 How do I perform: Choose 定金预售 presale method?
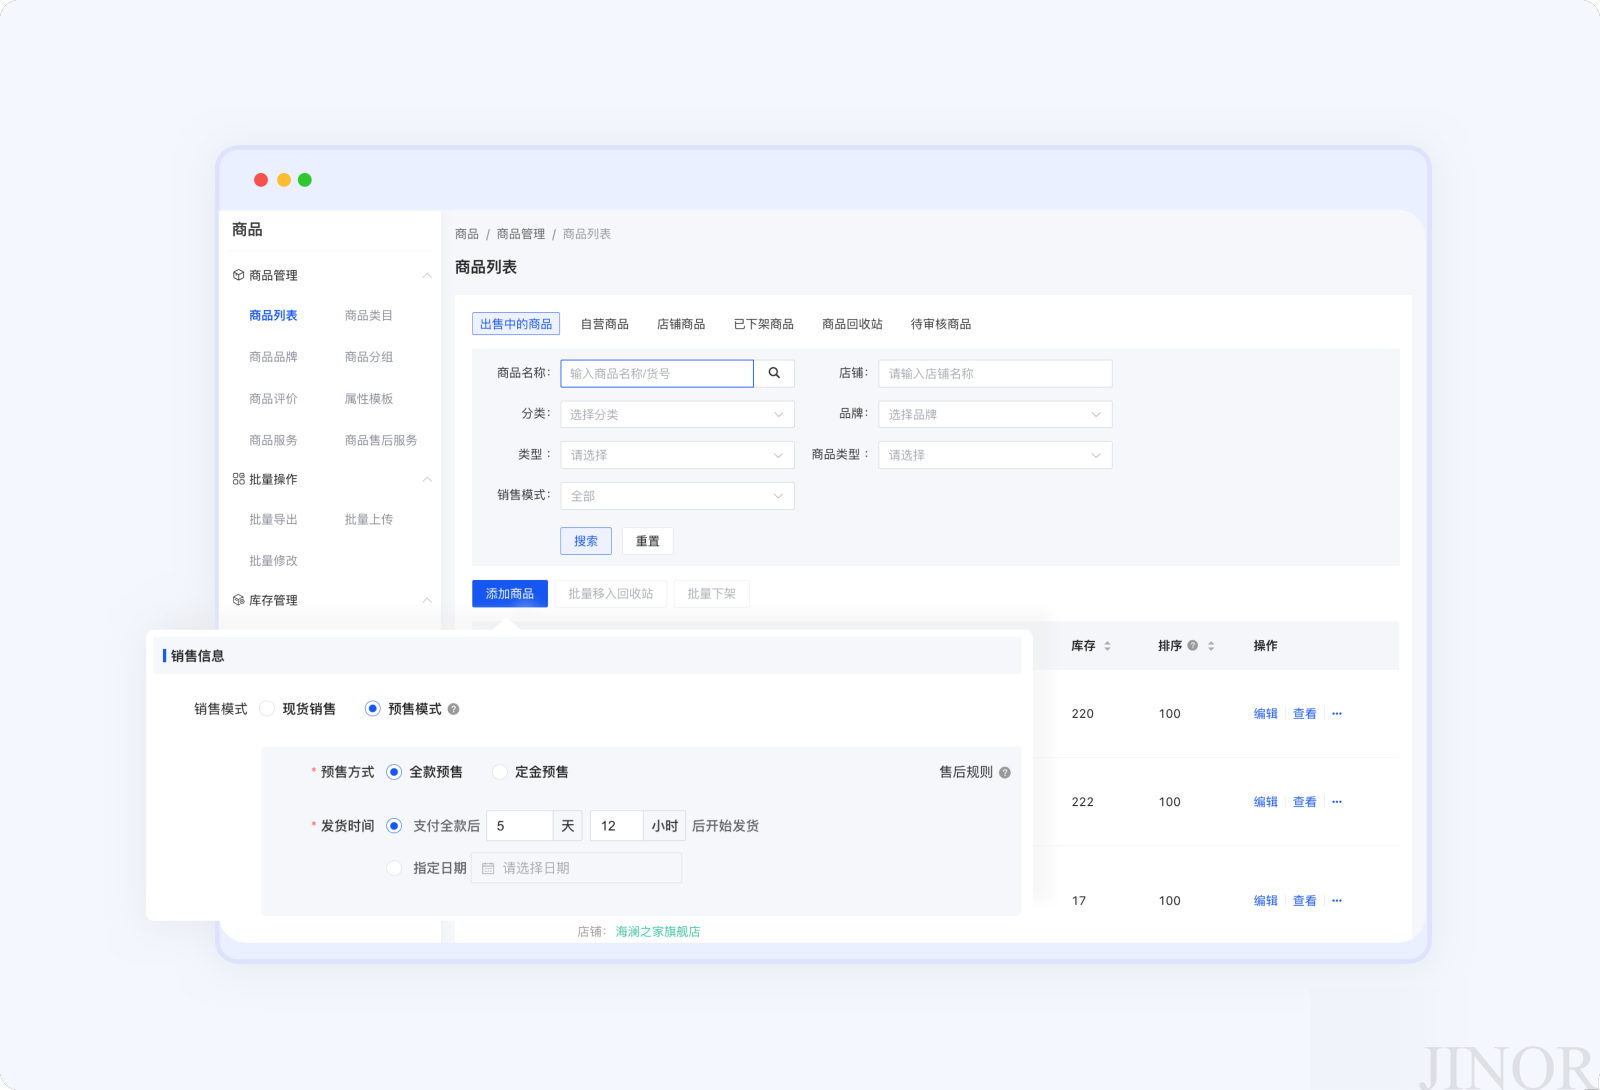click(500, 772)
